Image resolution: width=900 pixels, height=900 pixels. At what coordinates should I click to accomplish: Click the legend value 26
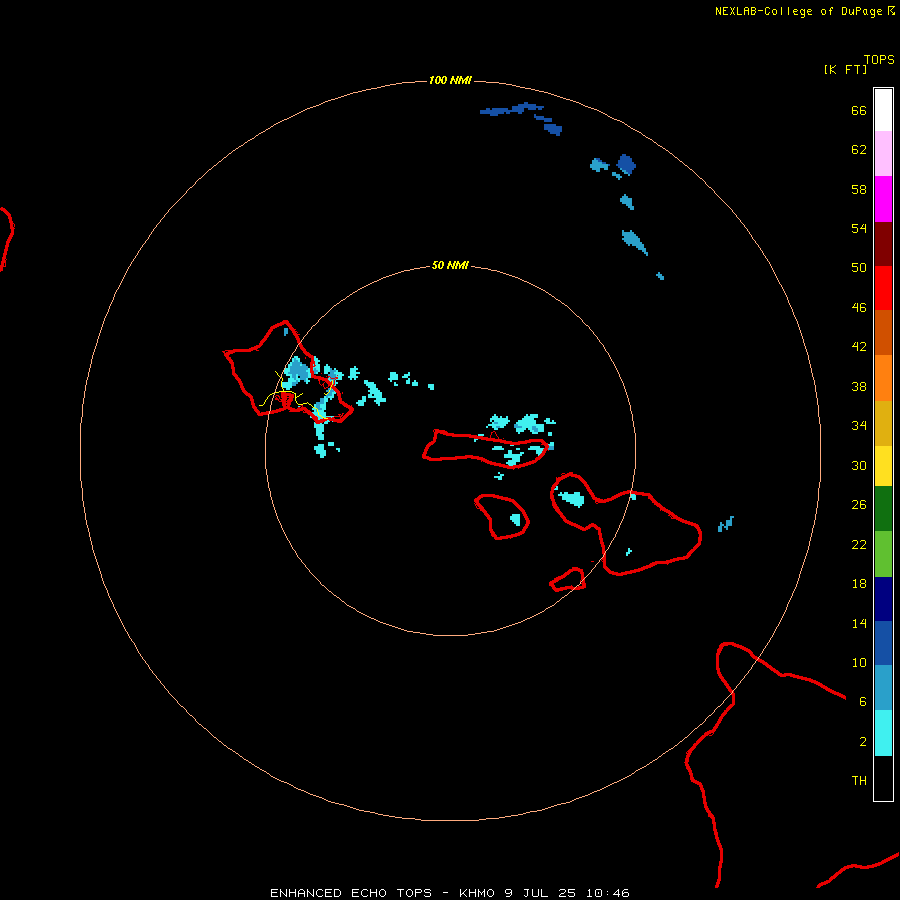[859, 505]
